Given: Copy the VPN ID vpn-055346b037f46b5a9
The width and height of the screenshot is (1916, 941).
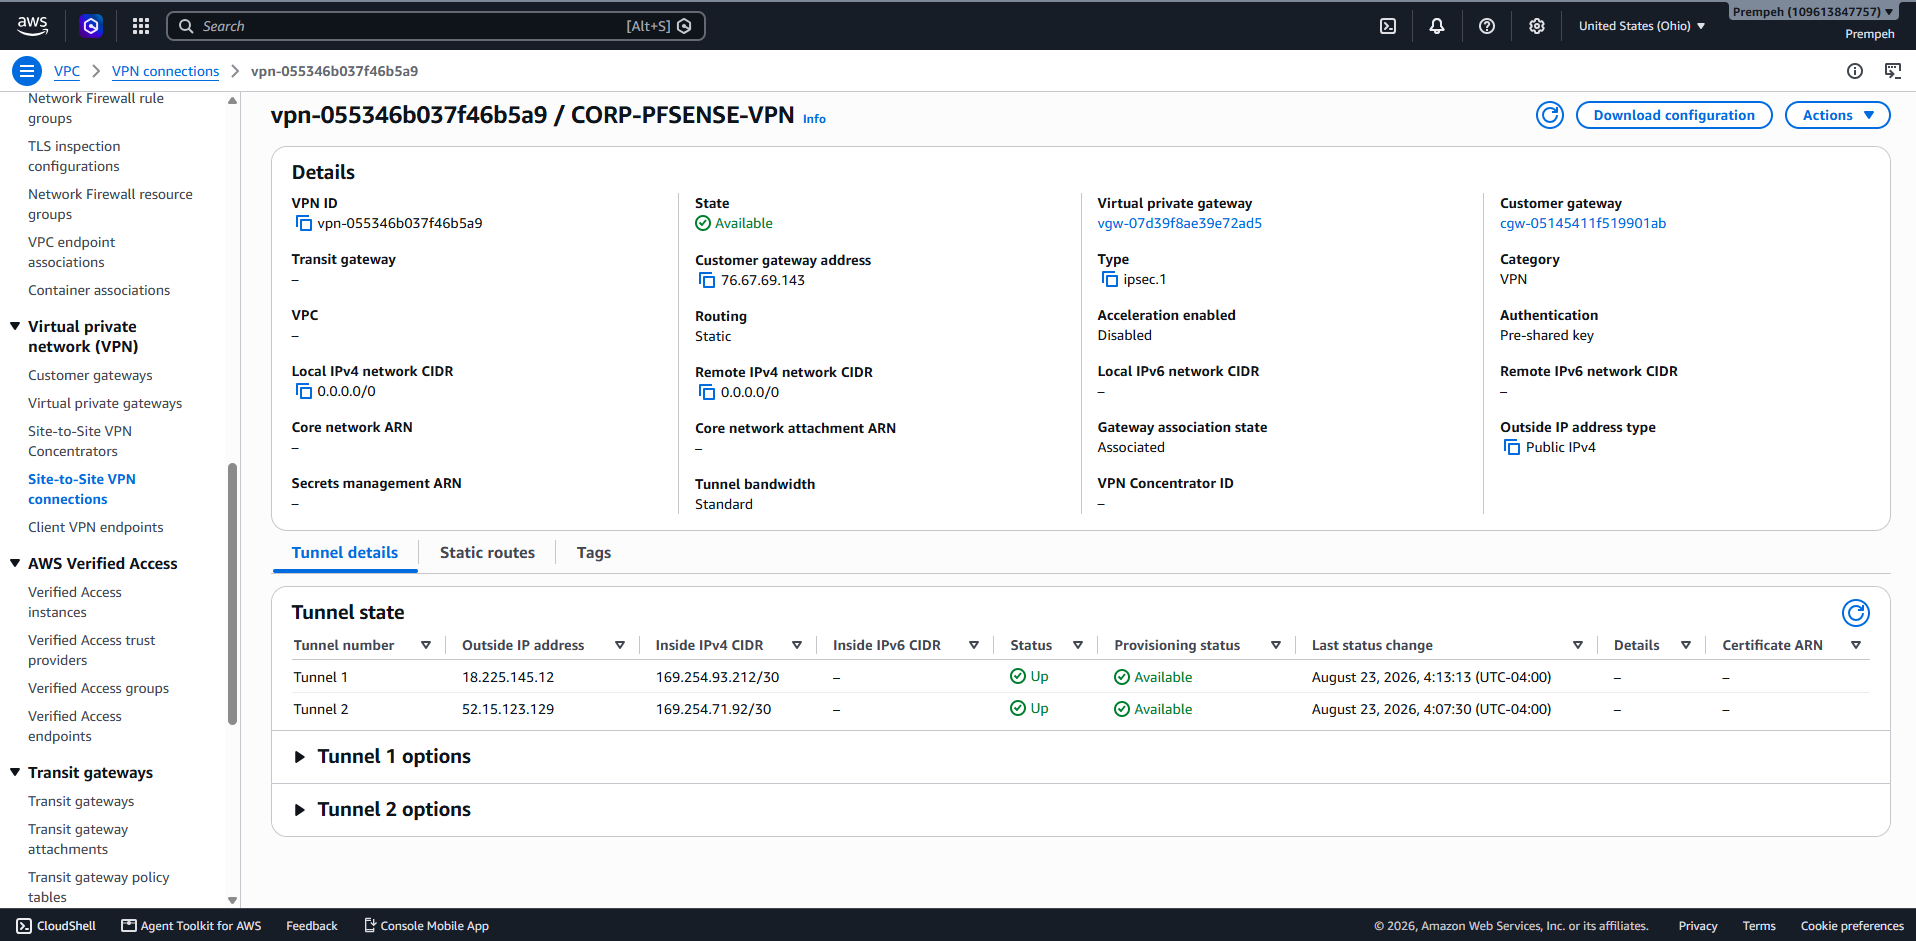Looking at the screenshot, I should (x=304, y=223).
